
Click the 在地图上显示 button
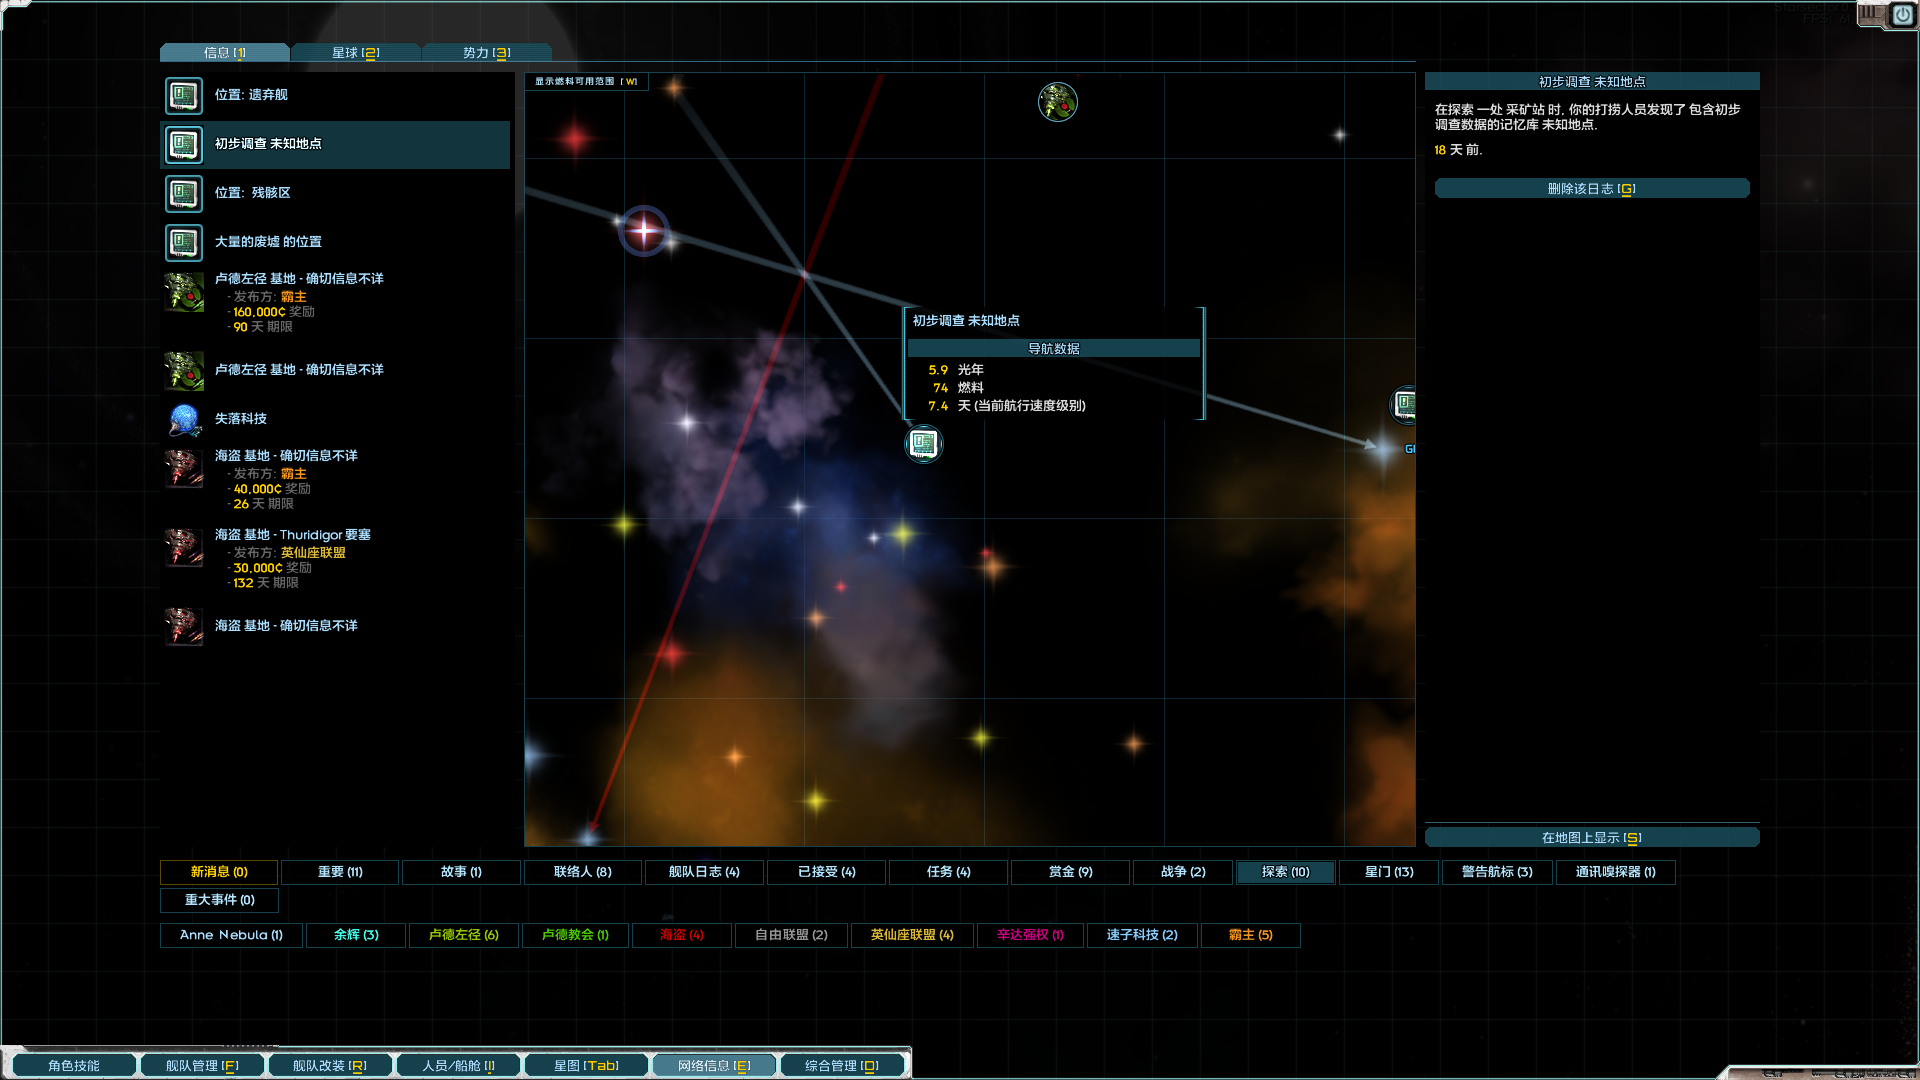[1591, 838]
